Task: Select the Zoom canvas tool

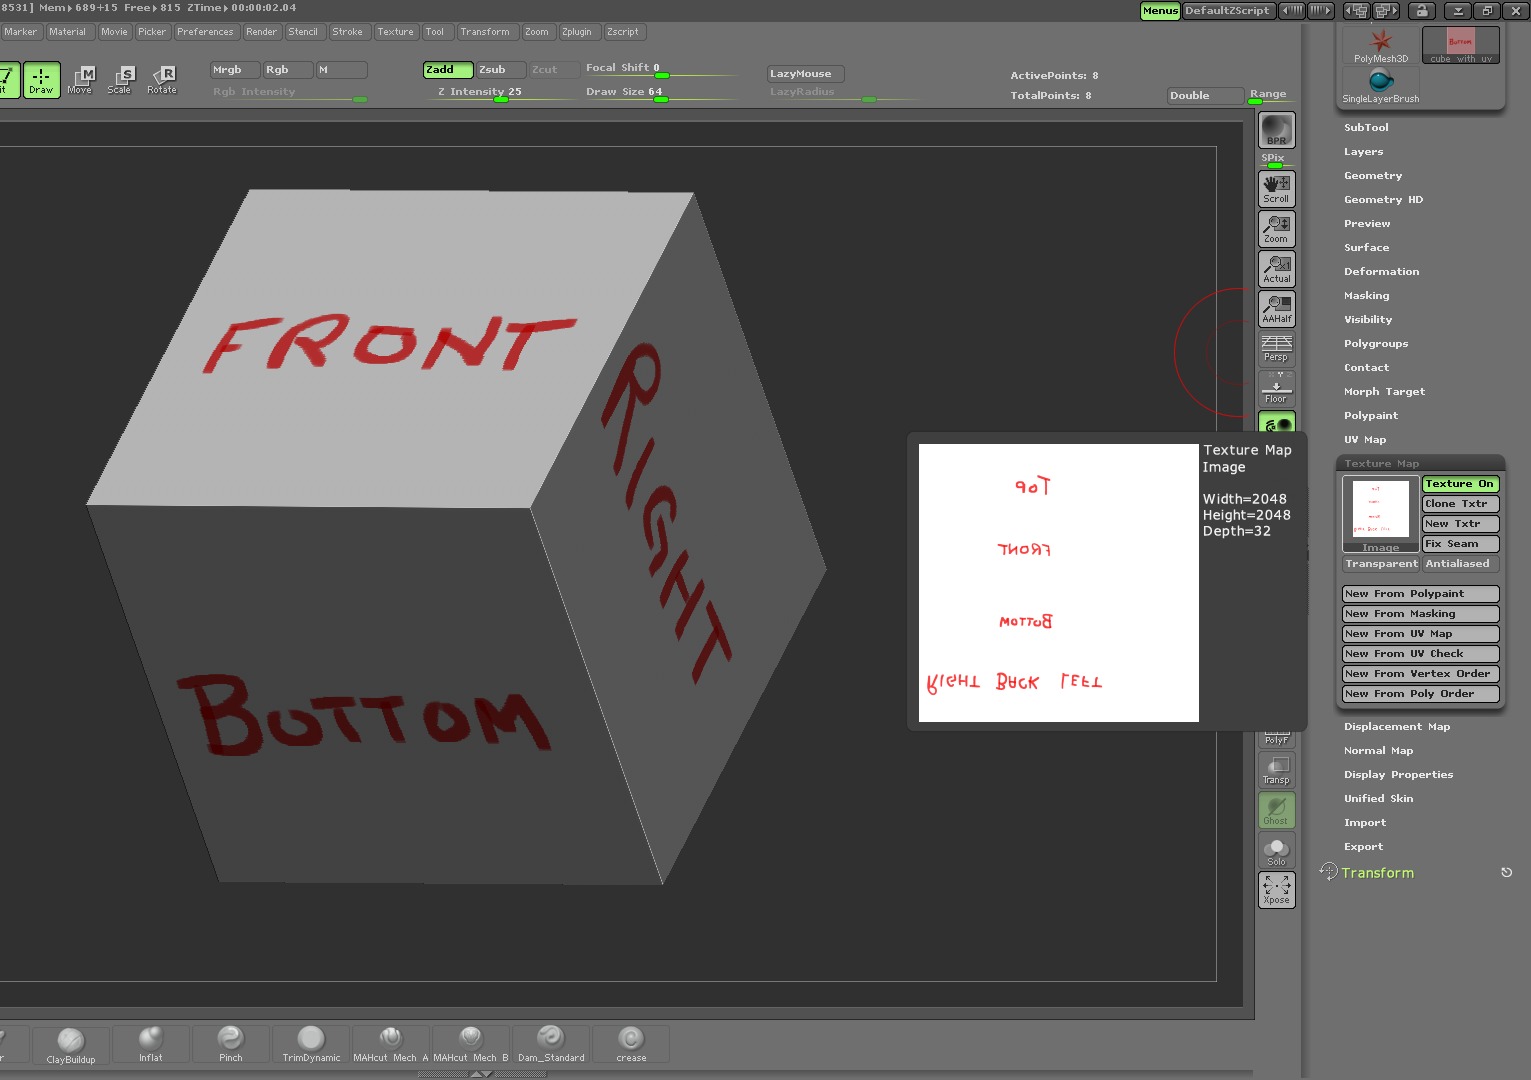Action: 1276,229
